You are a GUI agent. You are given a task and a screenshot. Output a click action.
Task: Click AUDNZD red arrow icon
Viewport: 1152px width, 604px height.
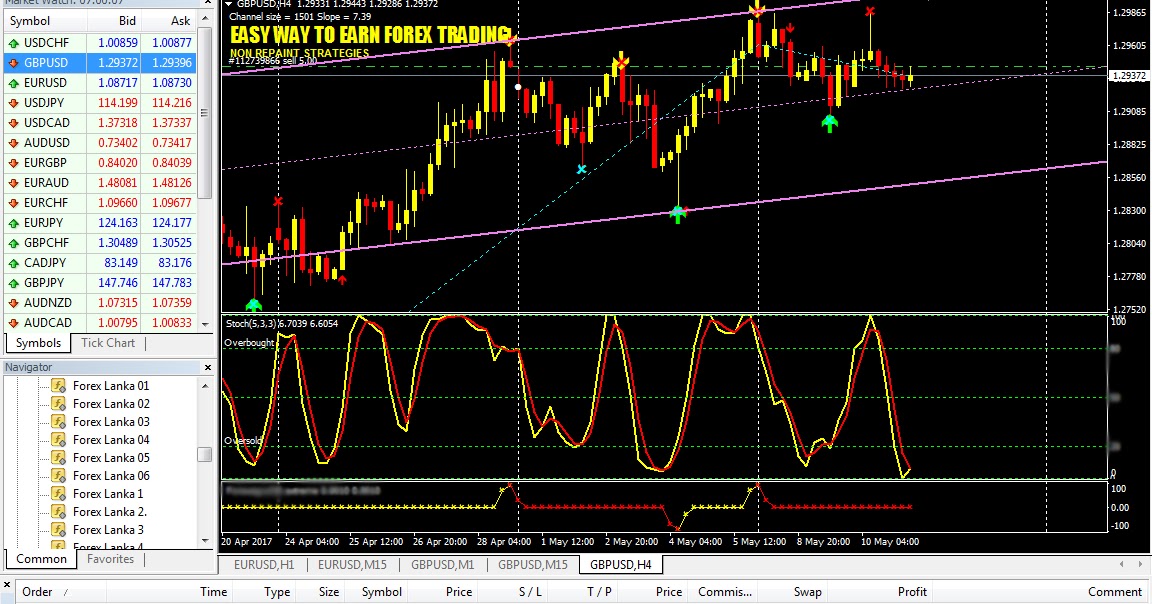pos(13,303)
